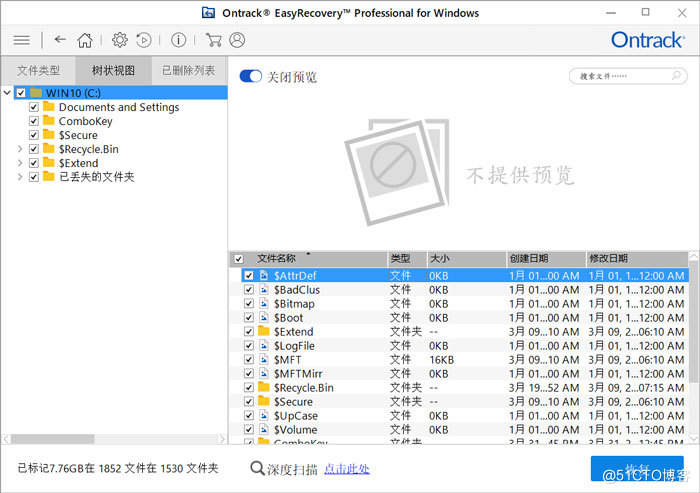Open the user account icon
Screen dimensions: 700x493
(x=237, y=40)
